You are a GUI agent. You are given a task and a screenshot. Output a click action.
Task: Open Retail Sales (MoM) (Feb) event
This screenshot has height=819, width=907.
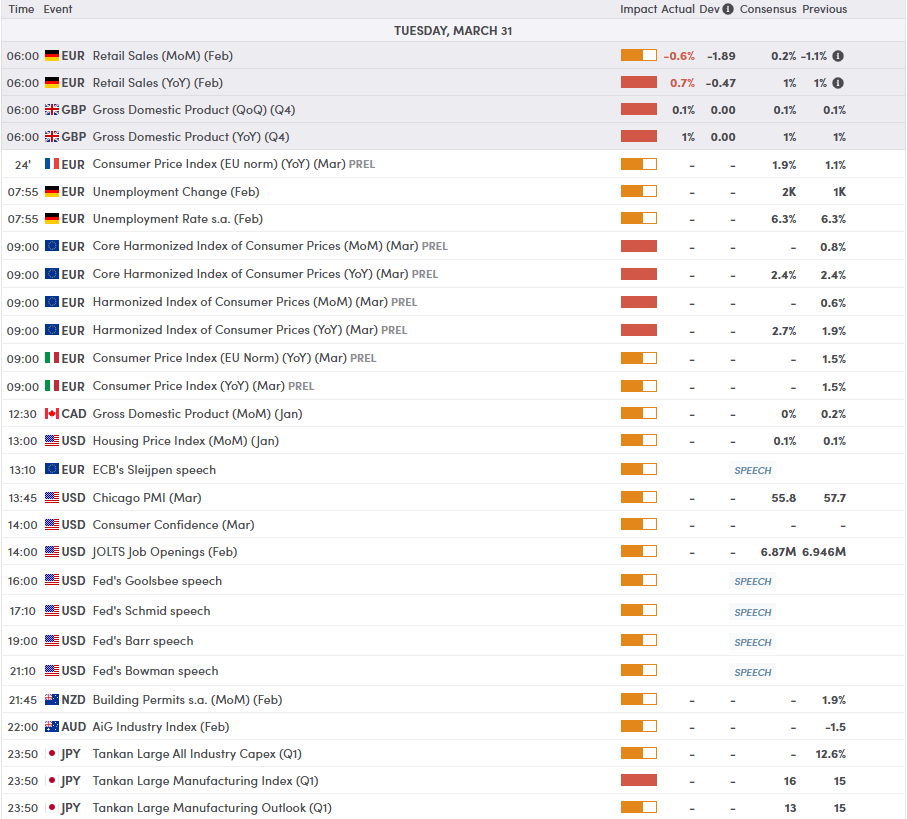click(163, 56)
